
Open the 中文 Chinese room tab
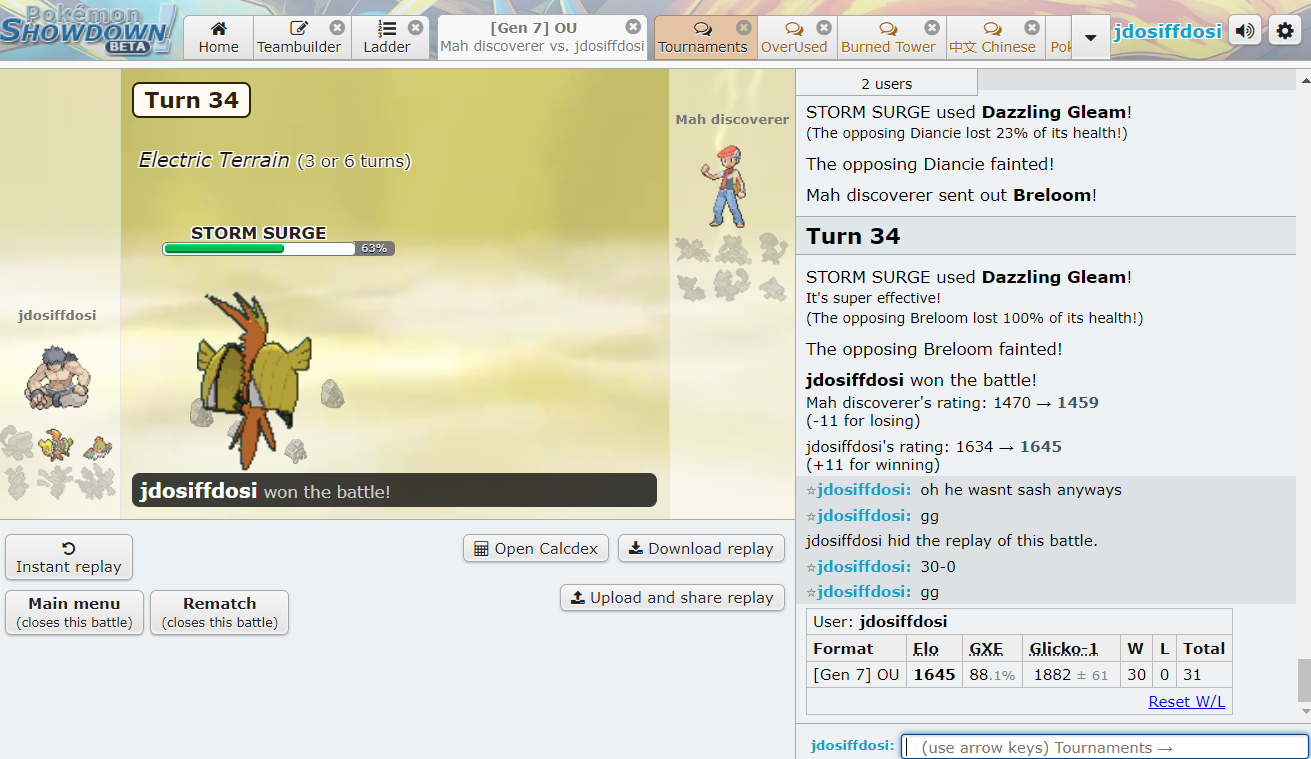[x=992, y=37]
